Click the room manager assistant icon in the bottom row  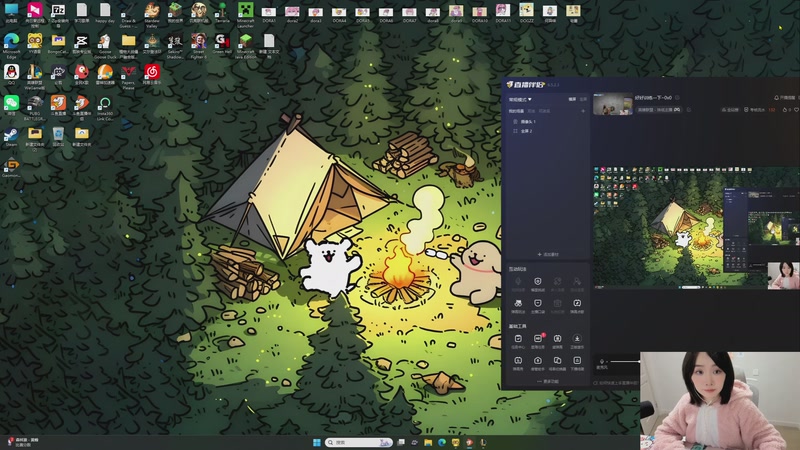click(538, 360)
